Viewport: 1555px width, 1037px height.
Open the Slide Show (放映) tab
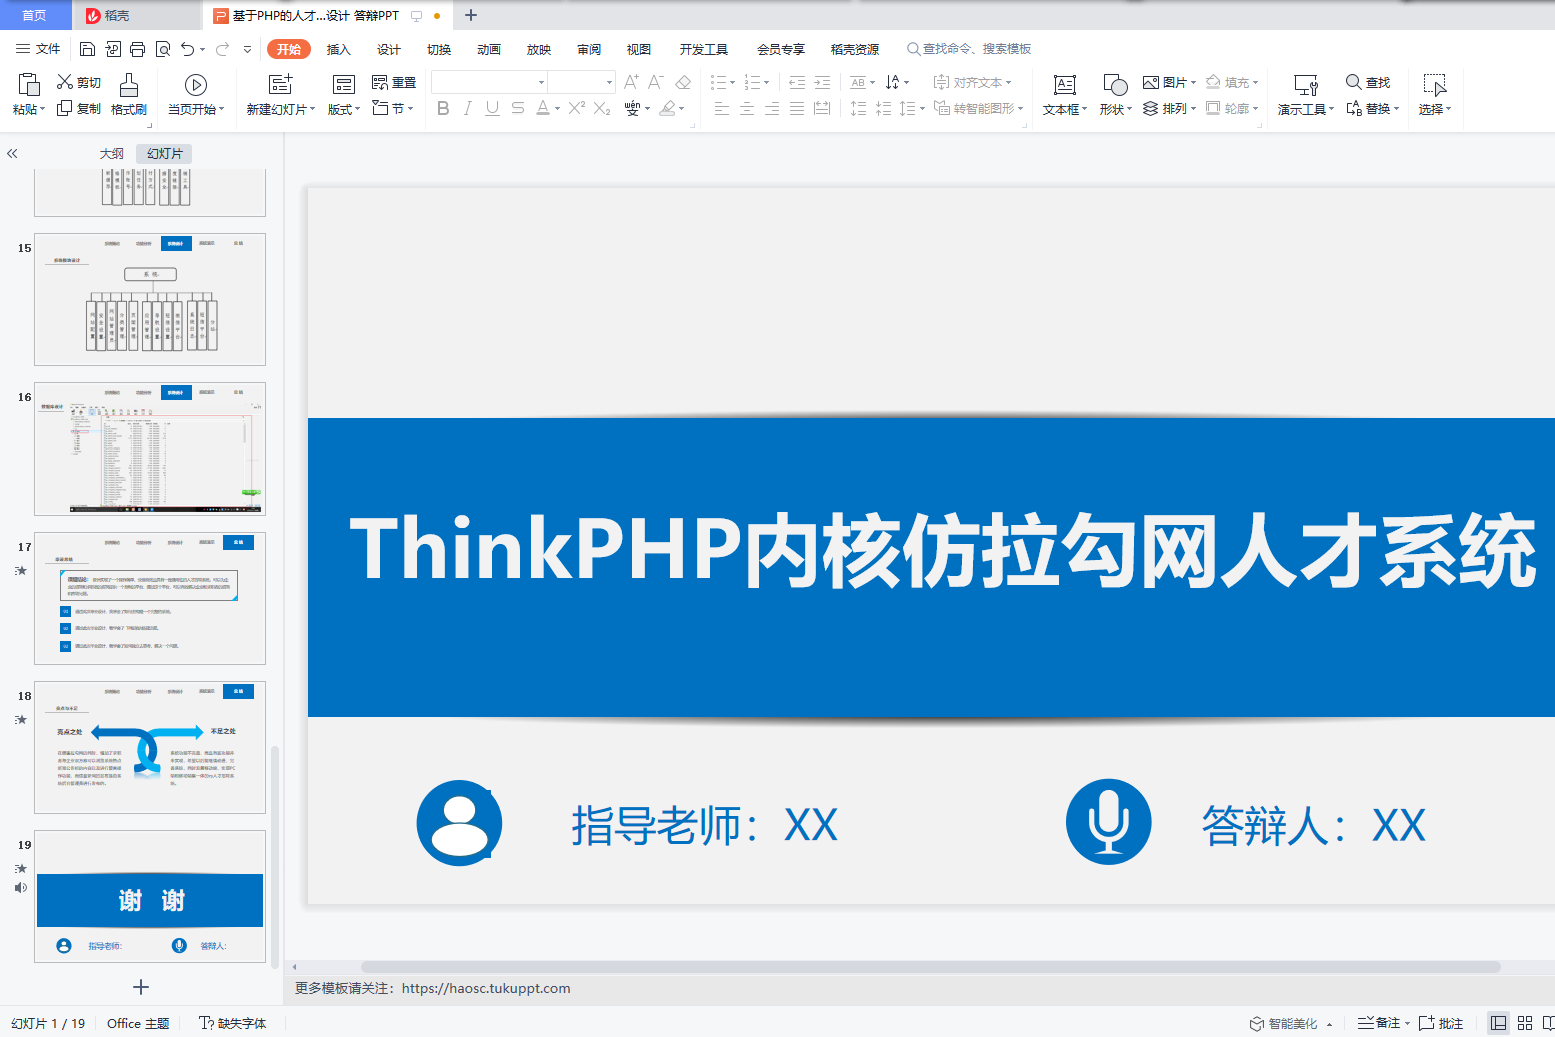click(x=539, y=49)
